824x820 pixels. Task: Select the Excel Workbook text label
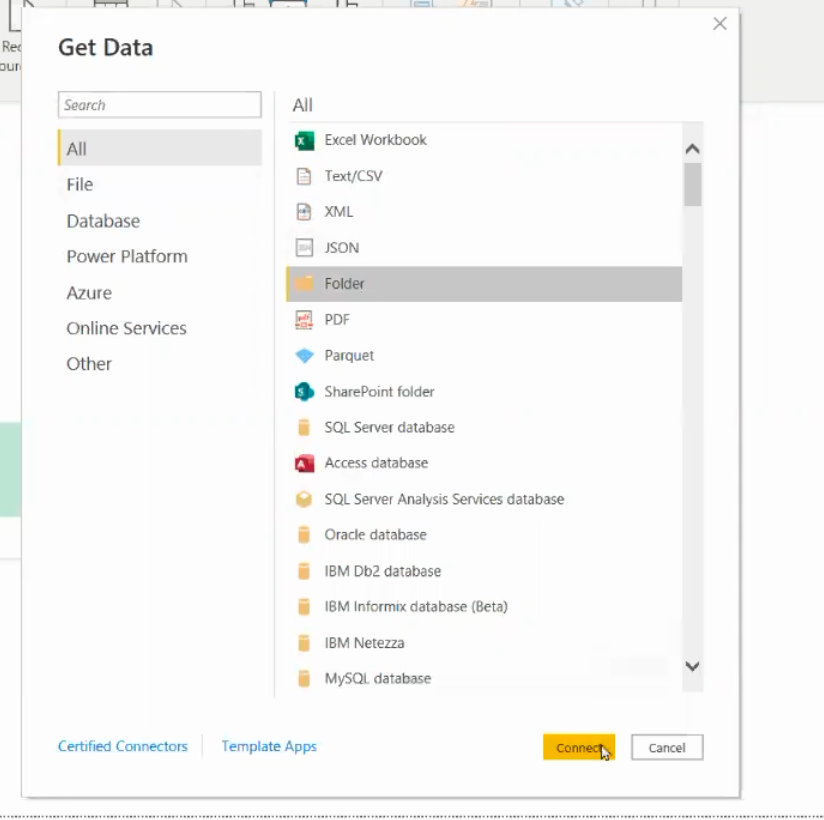click(375, 140)
